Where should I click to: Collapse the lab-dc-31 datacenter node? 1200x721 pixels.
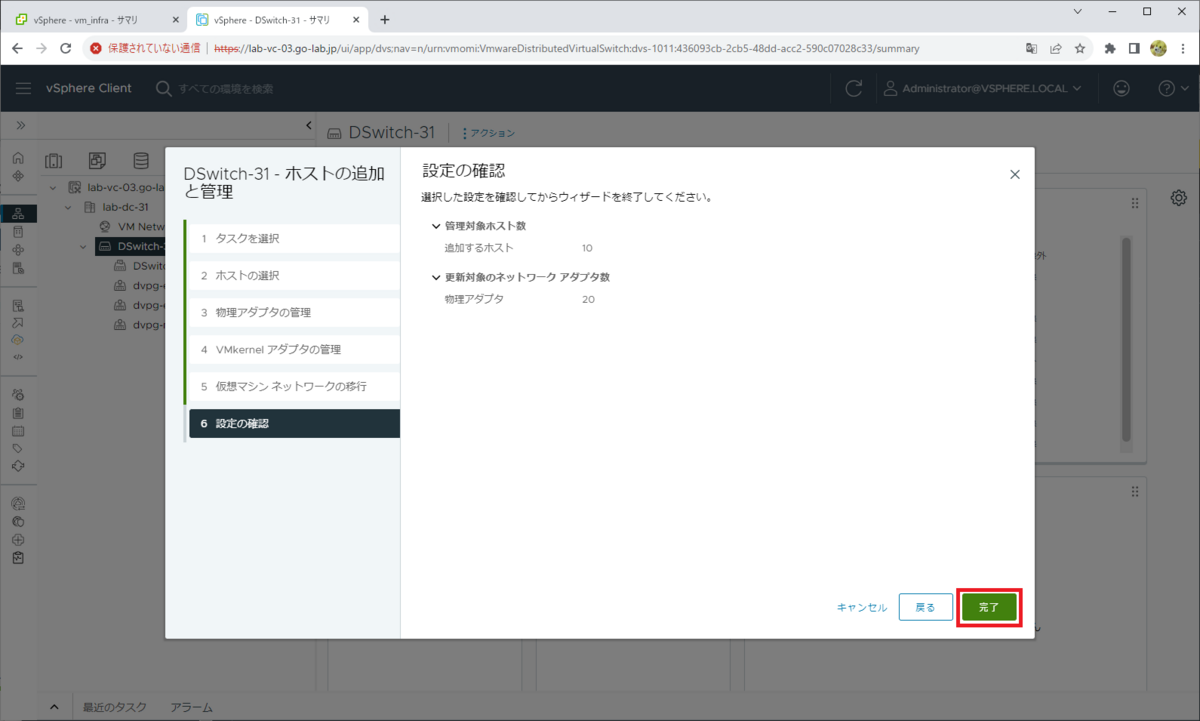69,207
